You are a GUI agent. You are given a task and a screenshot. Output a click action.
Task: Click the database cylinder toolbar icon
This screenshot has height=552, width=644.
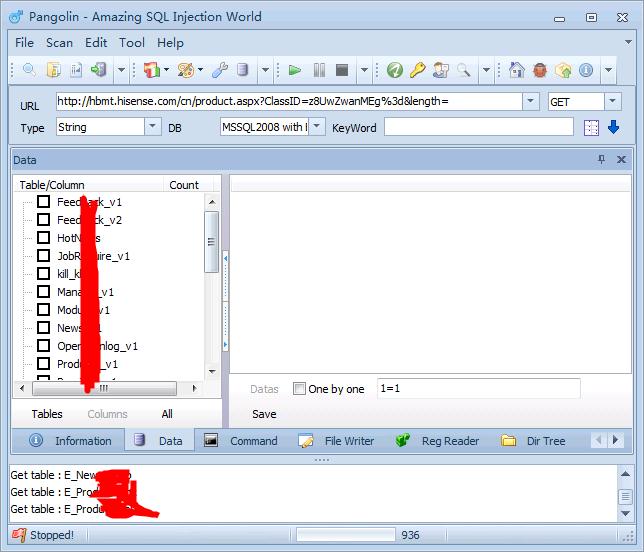point(242,70)
